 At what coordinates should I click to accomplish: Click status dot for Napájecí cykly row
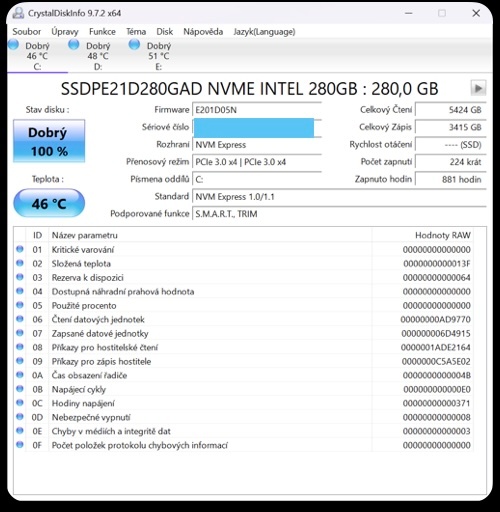pos(20,389)
